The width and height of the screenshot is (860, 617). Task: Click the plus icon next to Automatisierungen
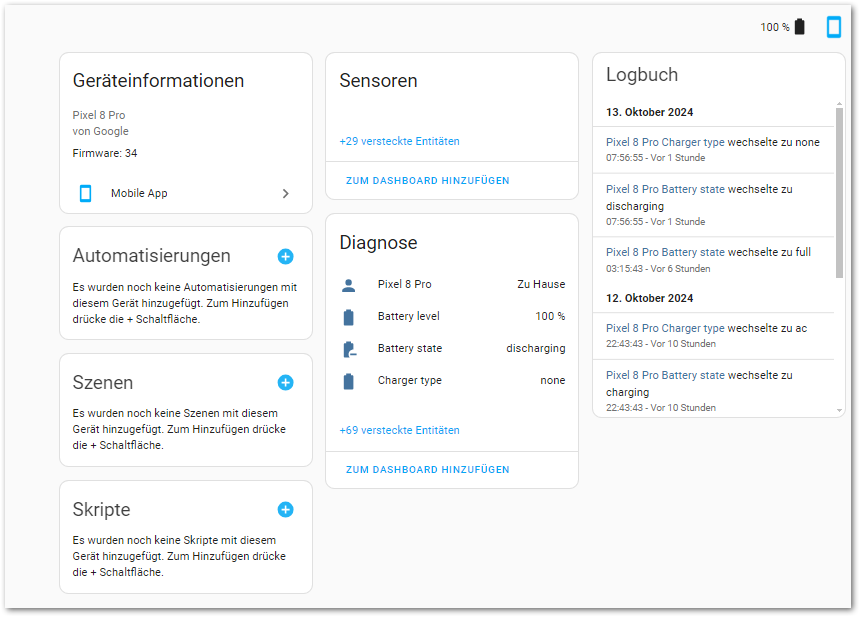click(285, 256)
